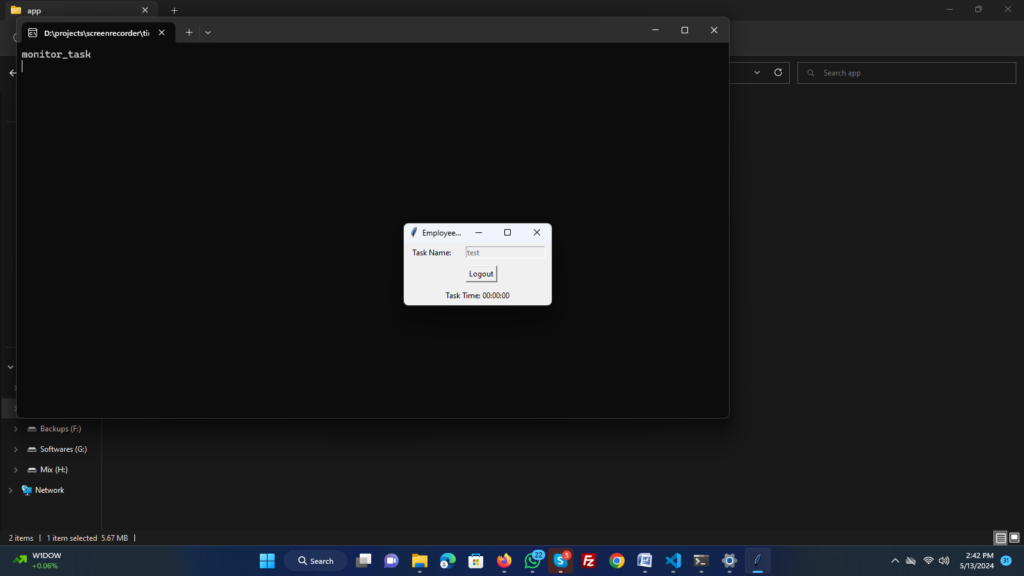
Task: Expand the Backups (F:) drive
Action: click(x=15, y=429)
